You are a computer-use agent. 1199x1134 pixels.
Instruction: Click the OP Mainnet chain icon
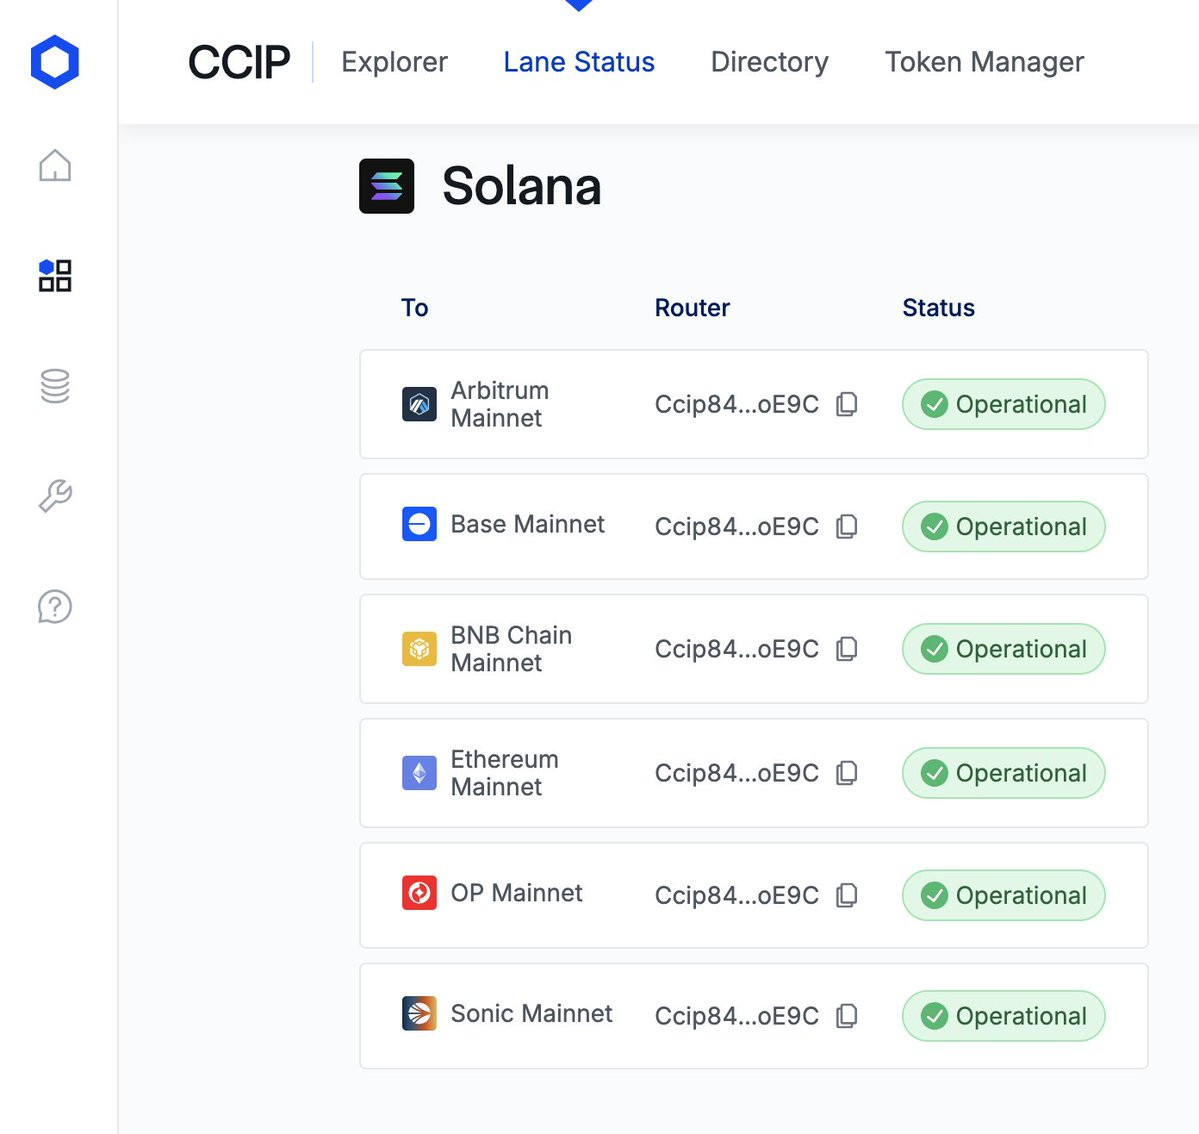(x=419, y=892)
